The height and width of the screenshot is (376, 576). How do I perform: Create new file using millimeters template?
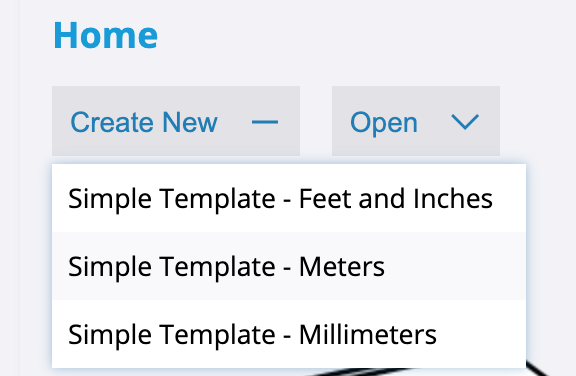[x=289, y=334]
